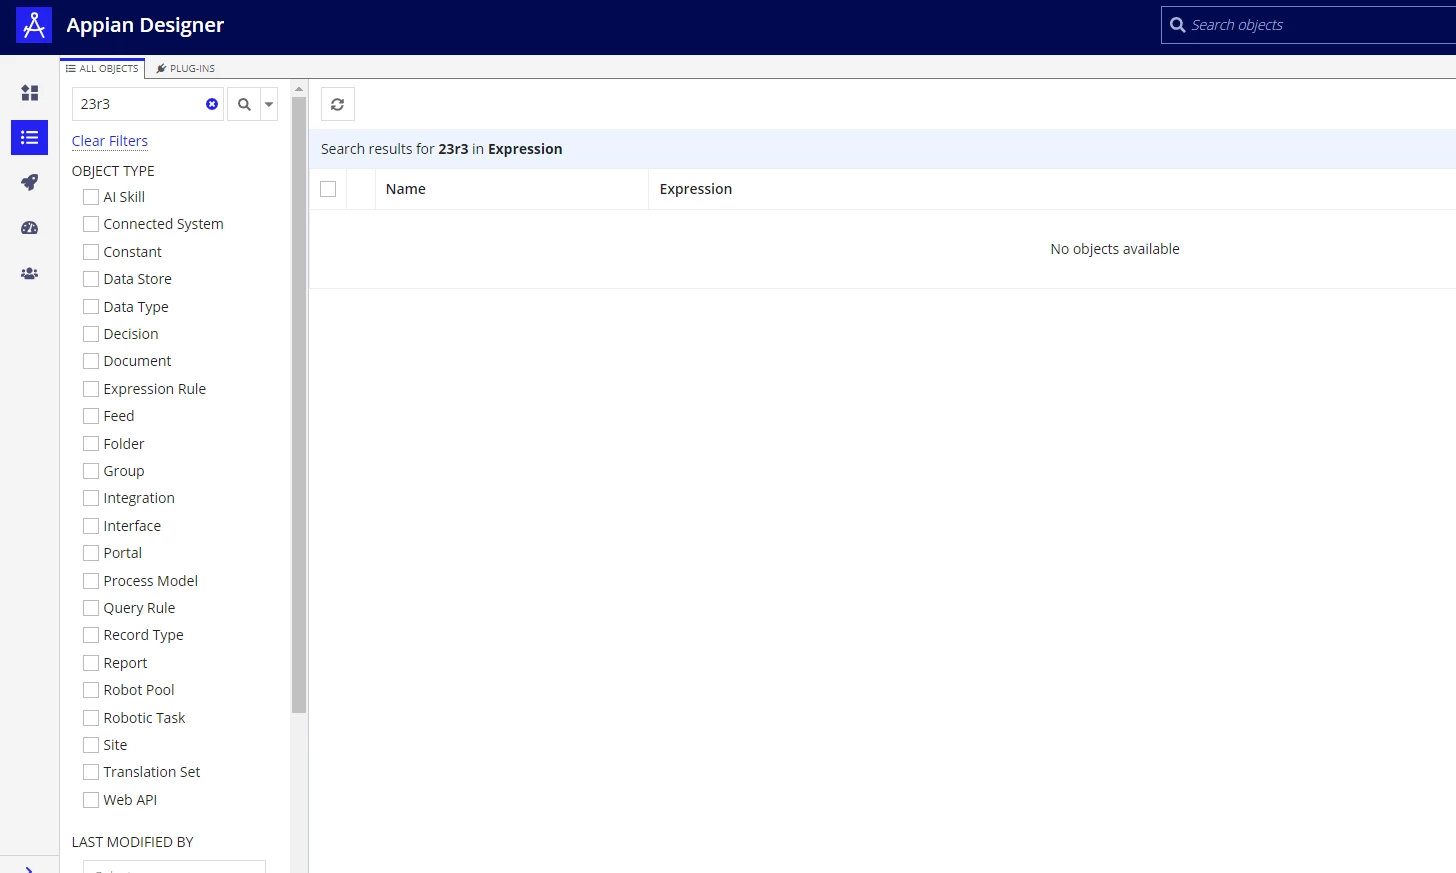Check the Decision filter
This screenshot has height=873, width=1456.
91,334
